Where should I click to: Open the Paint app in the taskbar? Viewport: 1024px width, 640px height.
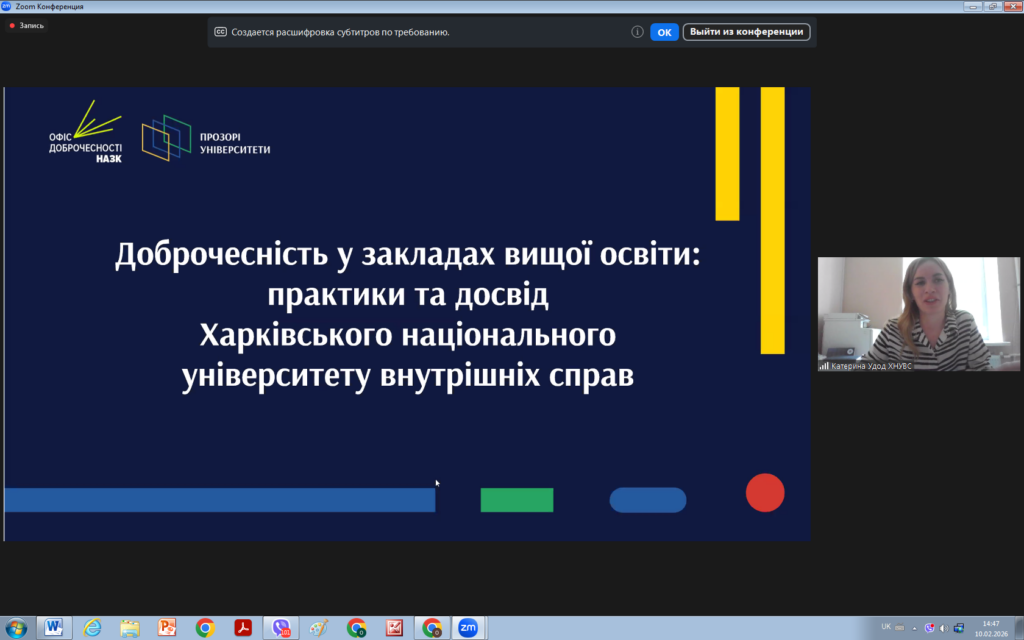point(318,627)
